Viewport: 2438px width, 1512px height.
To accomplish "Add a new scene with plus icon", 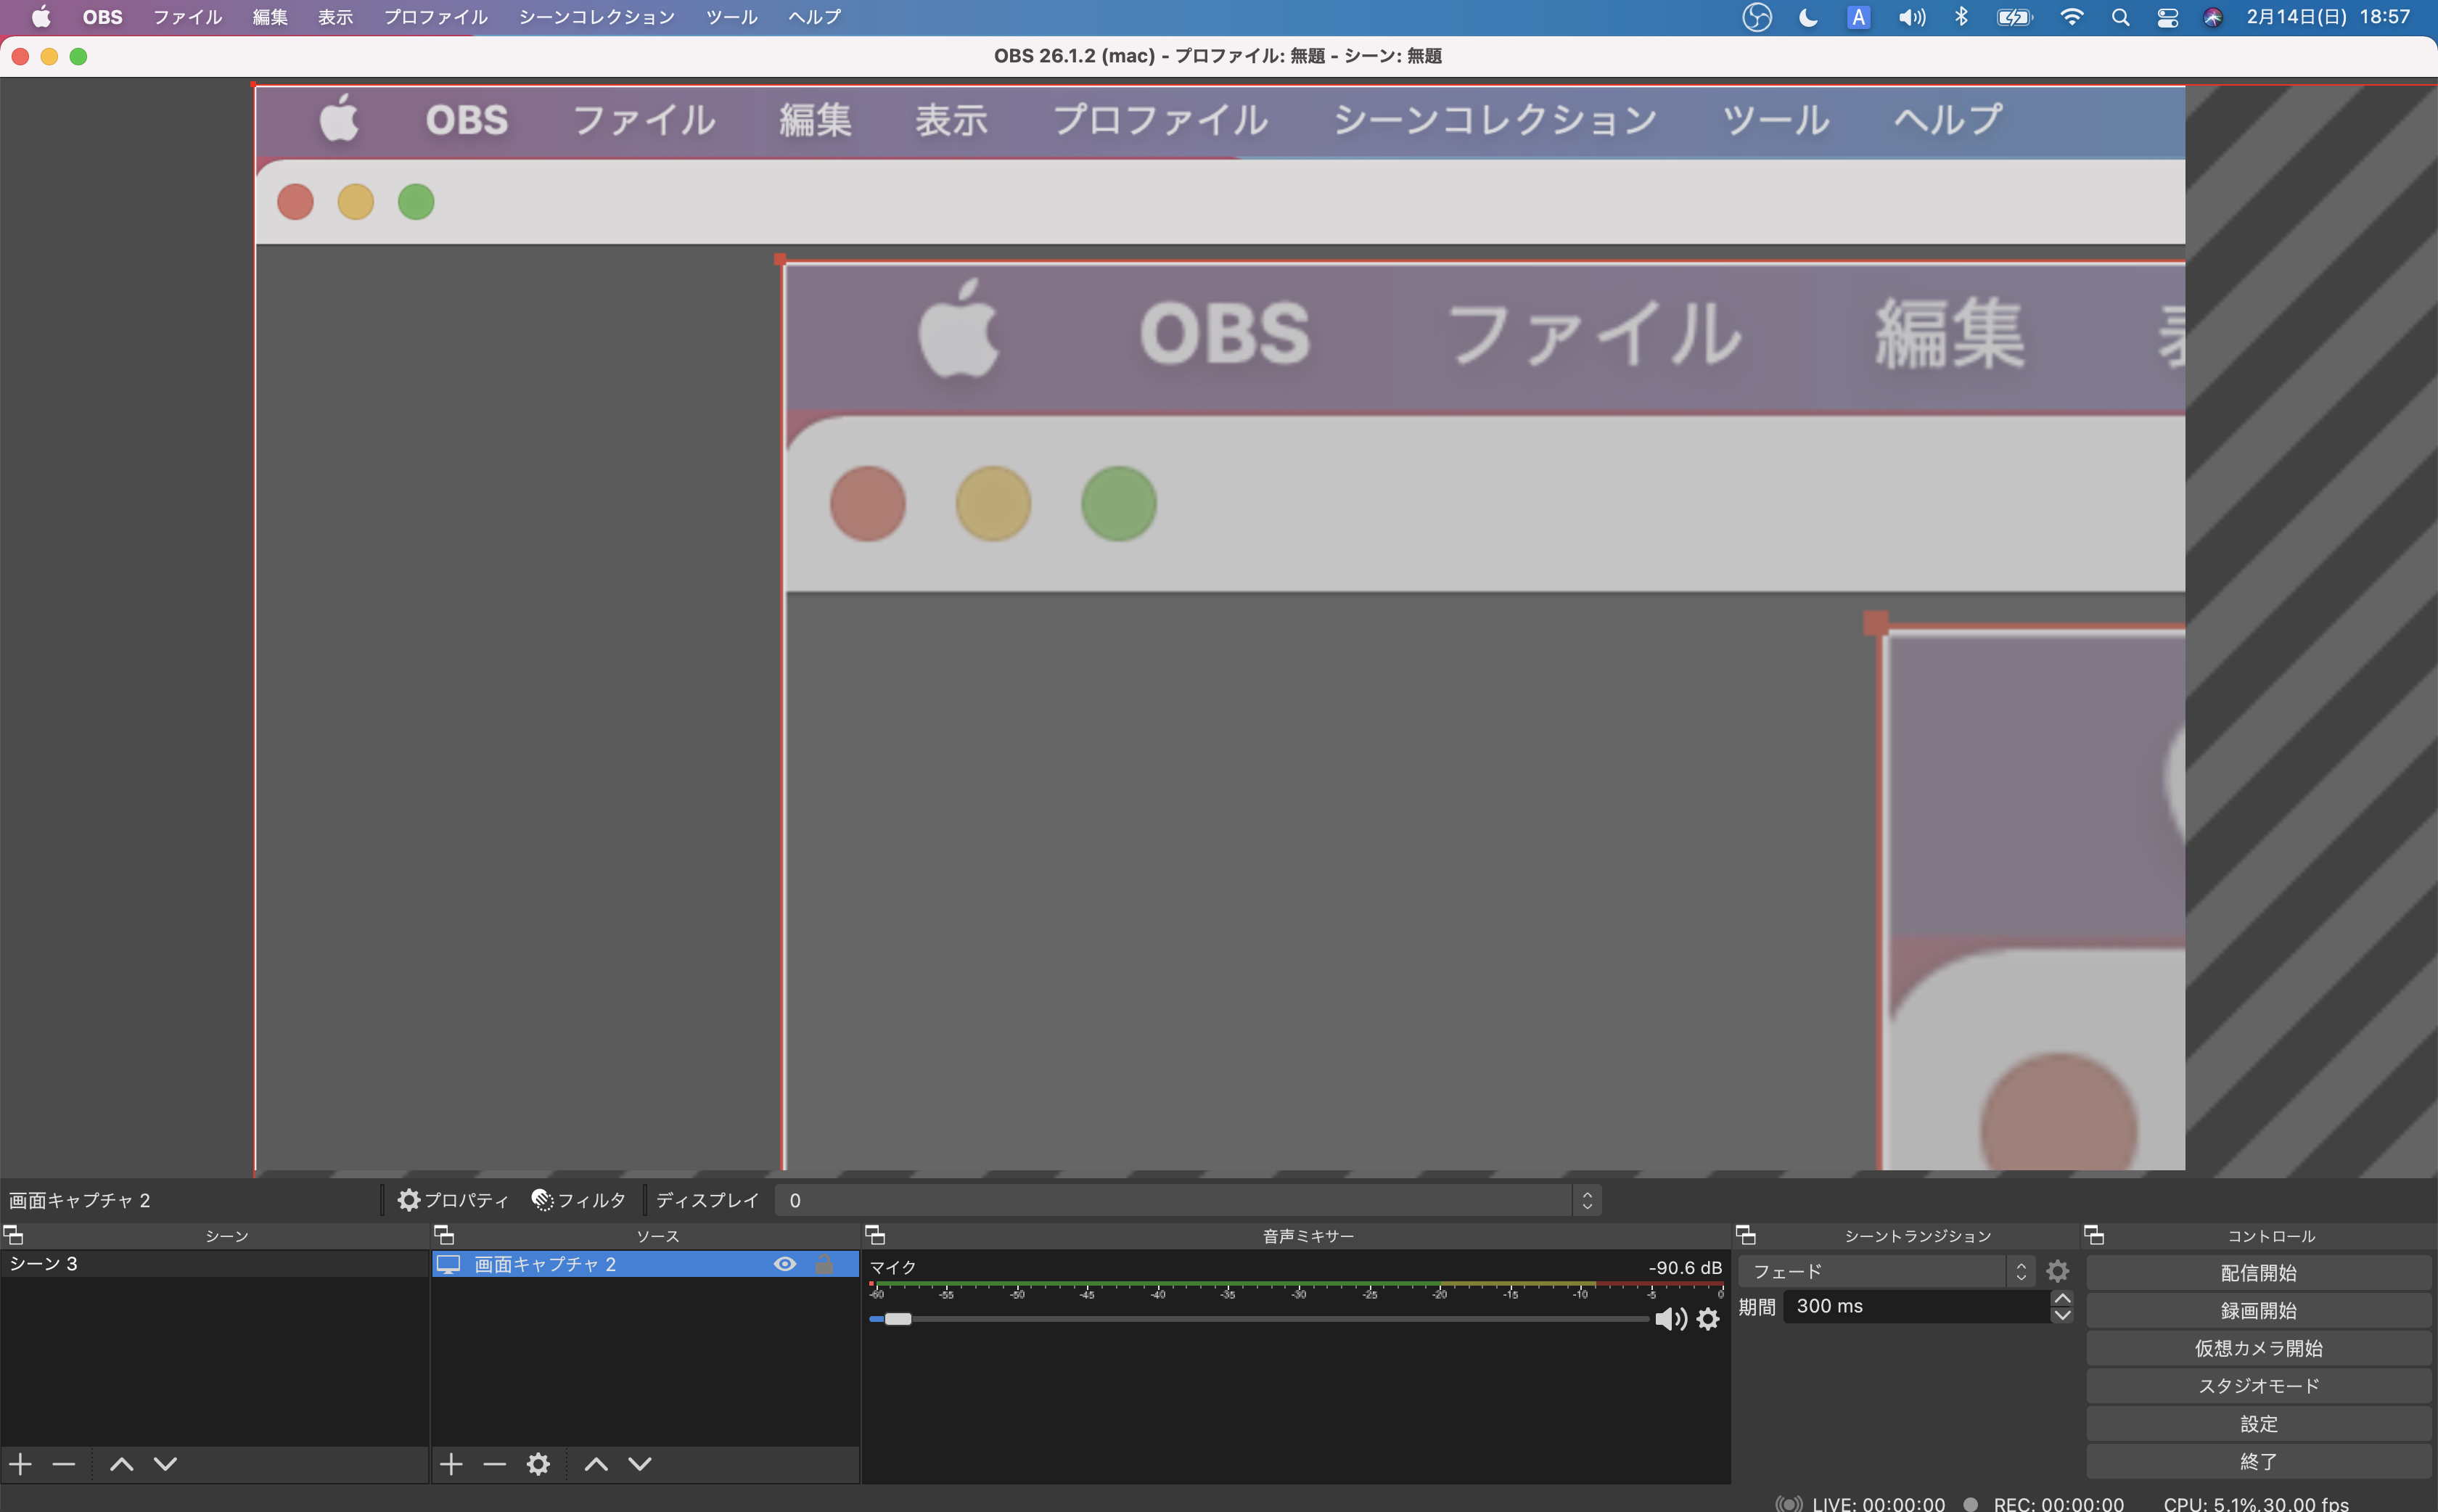I will [21, 1464].
